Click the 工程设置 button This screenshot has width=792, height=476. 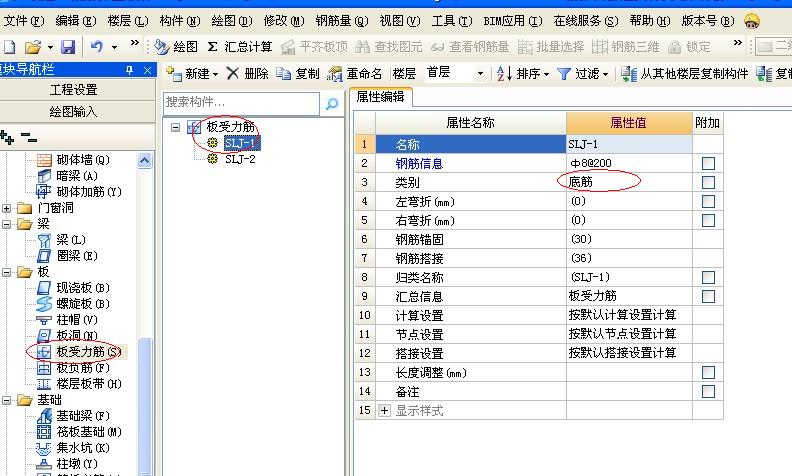74,90
